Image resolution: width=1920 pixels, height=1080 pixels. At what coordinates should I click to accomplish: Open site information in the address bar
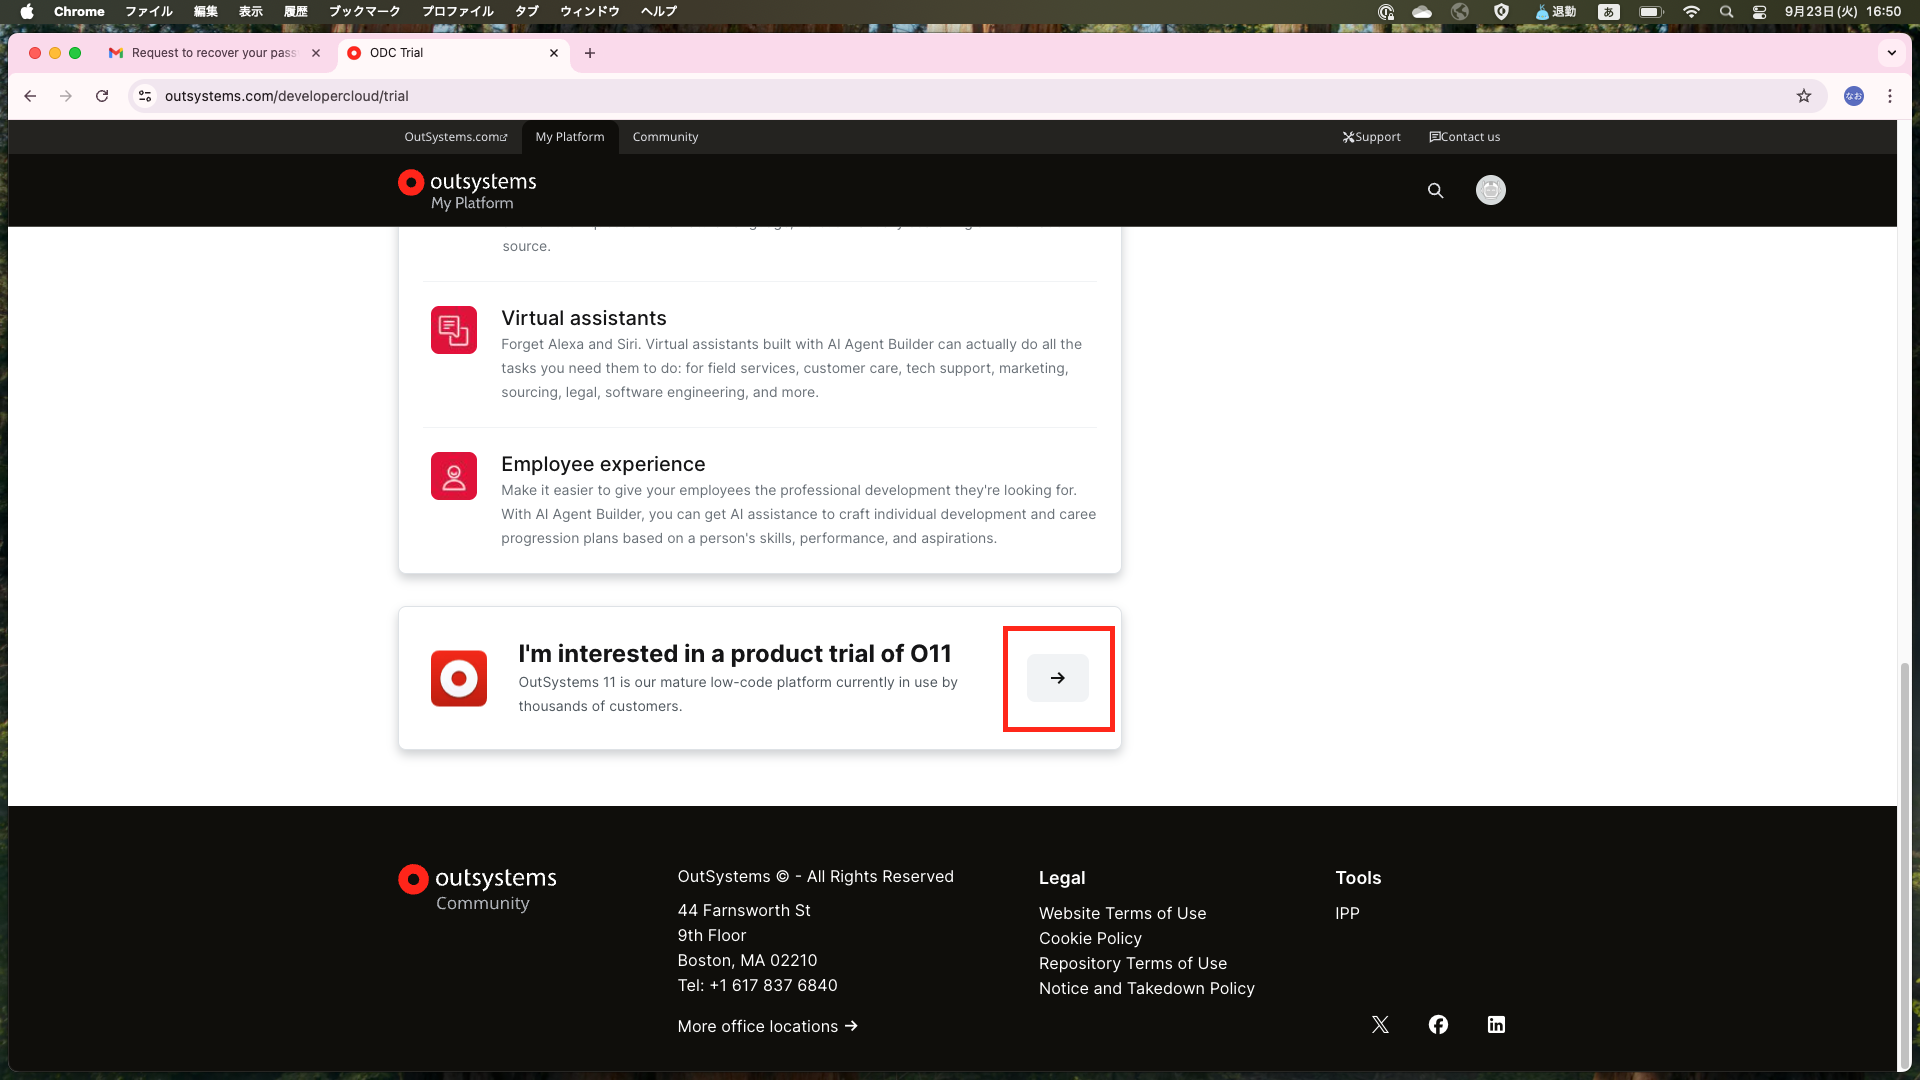tap(145, 96)
